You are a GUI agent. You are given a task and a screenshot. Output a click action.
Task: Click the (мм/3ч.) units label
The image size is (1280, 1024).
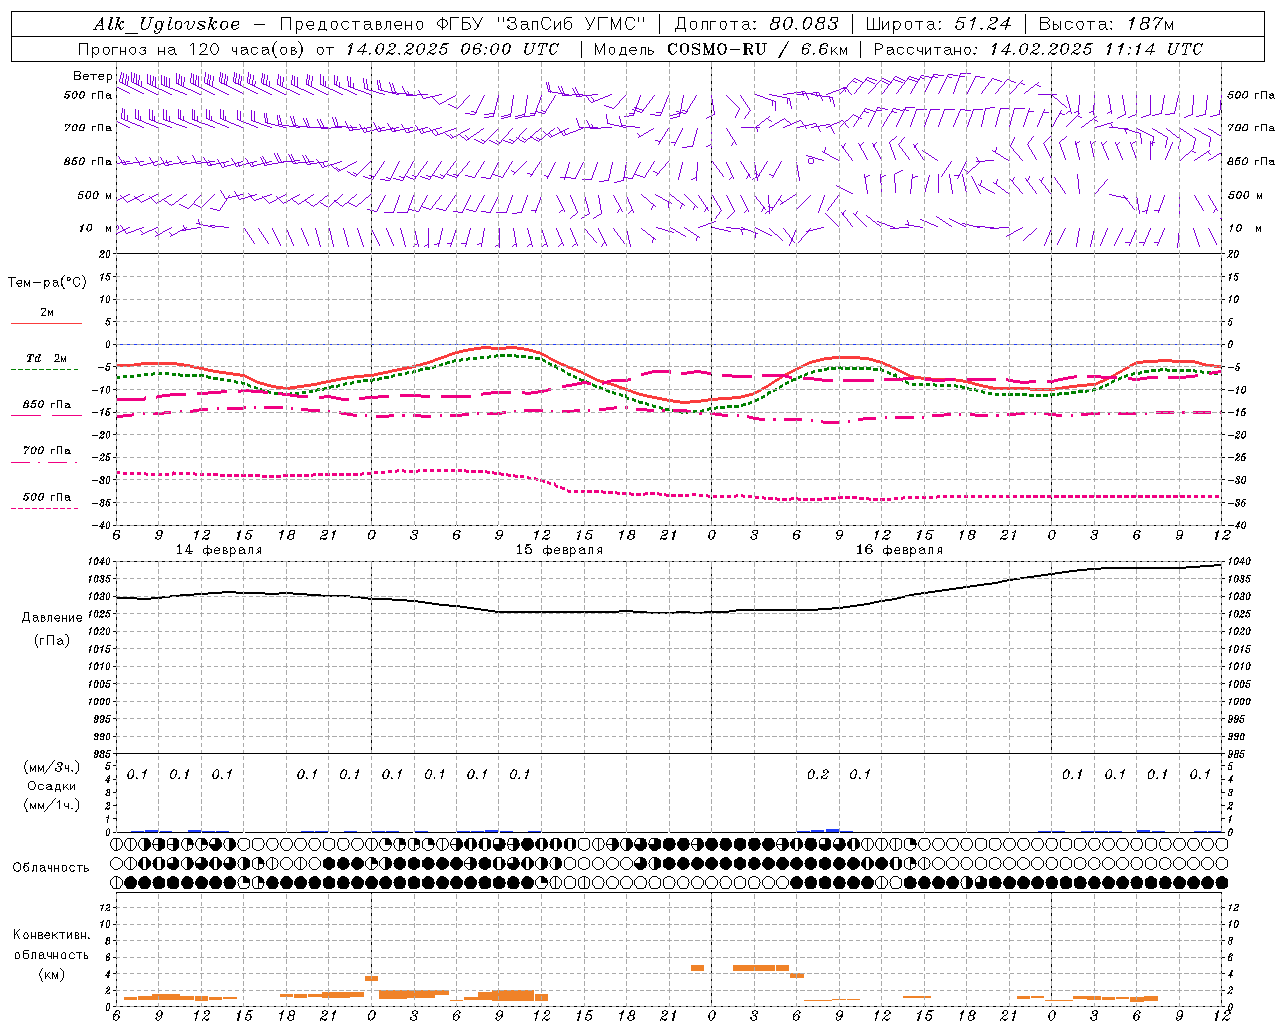tap(51, 767)
